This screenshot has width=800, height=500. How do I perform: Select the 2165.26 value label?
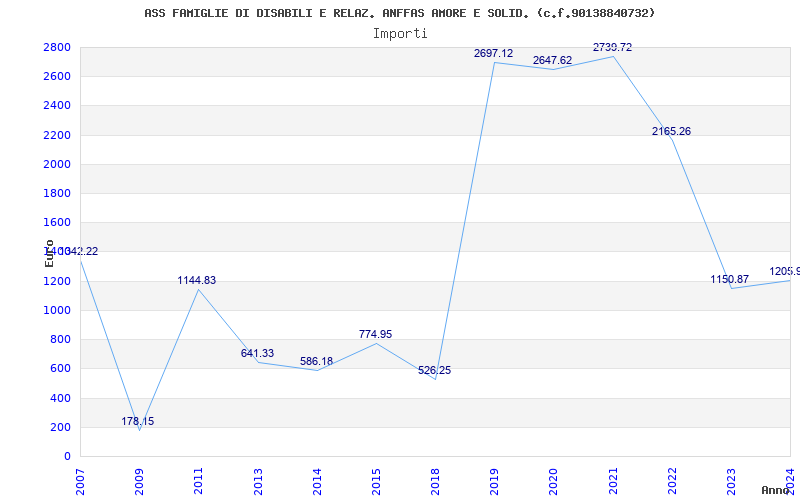click(671, 131)
